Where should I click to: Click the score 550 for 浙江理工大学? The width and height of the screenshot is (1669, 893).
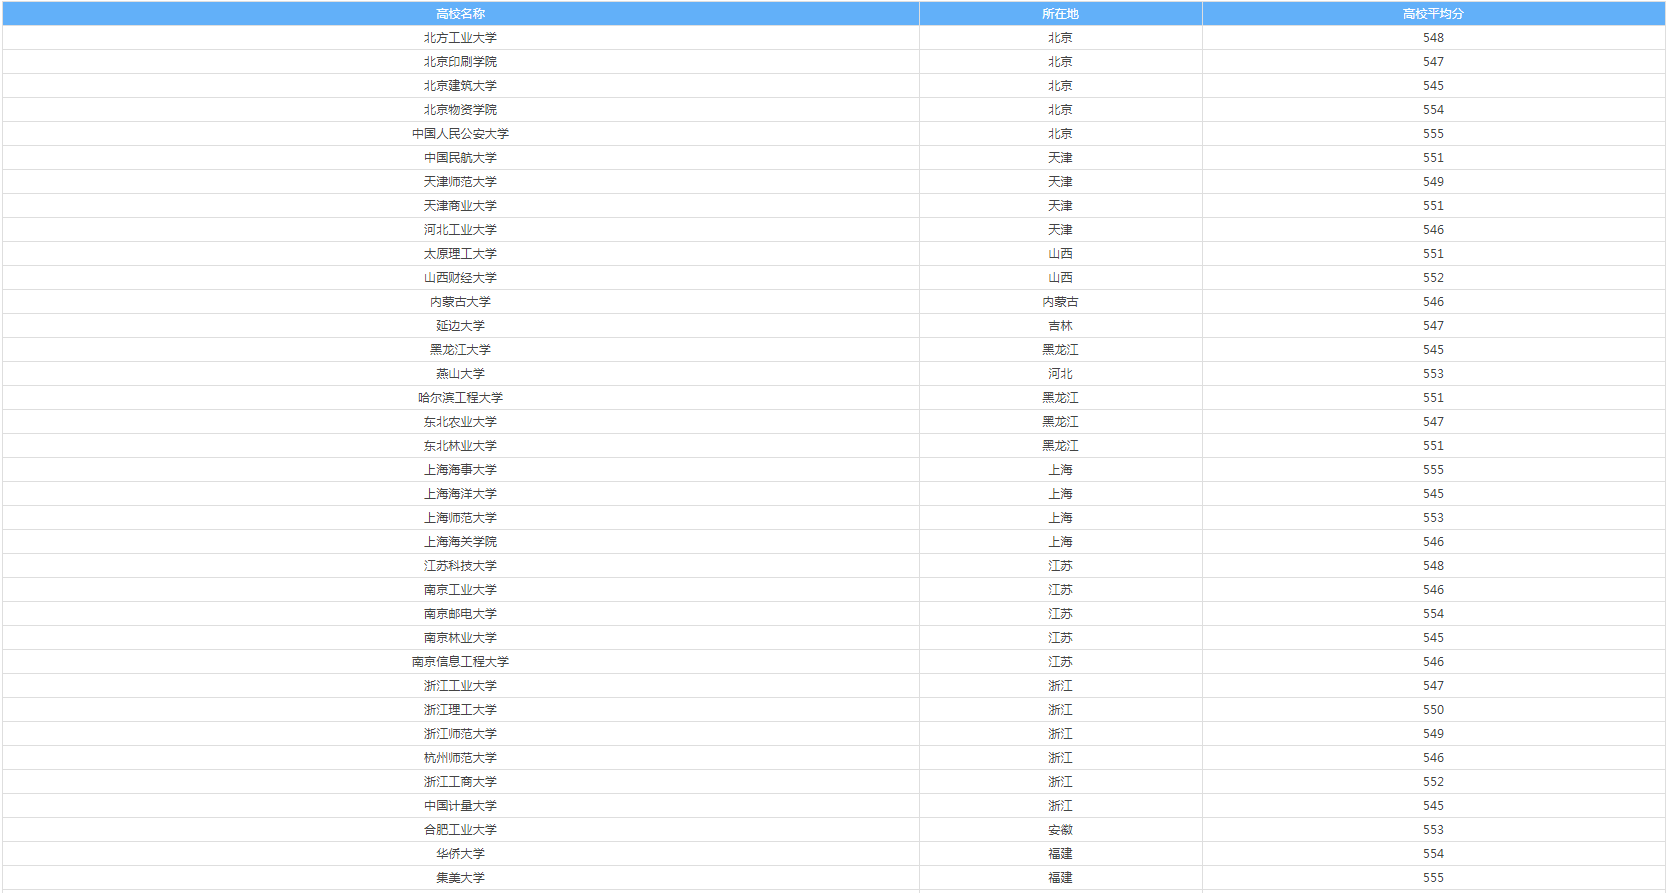[1433, 710]
